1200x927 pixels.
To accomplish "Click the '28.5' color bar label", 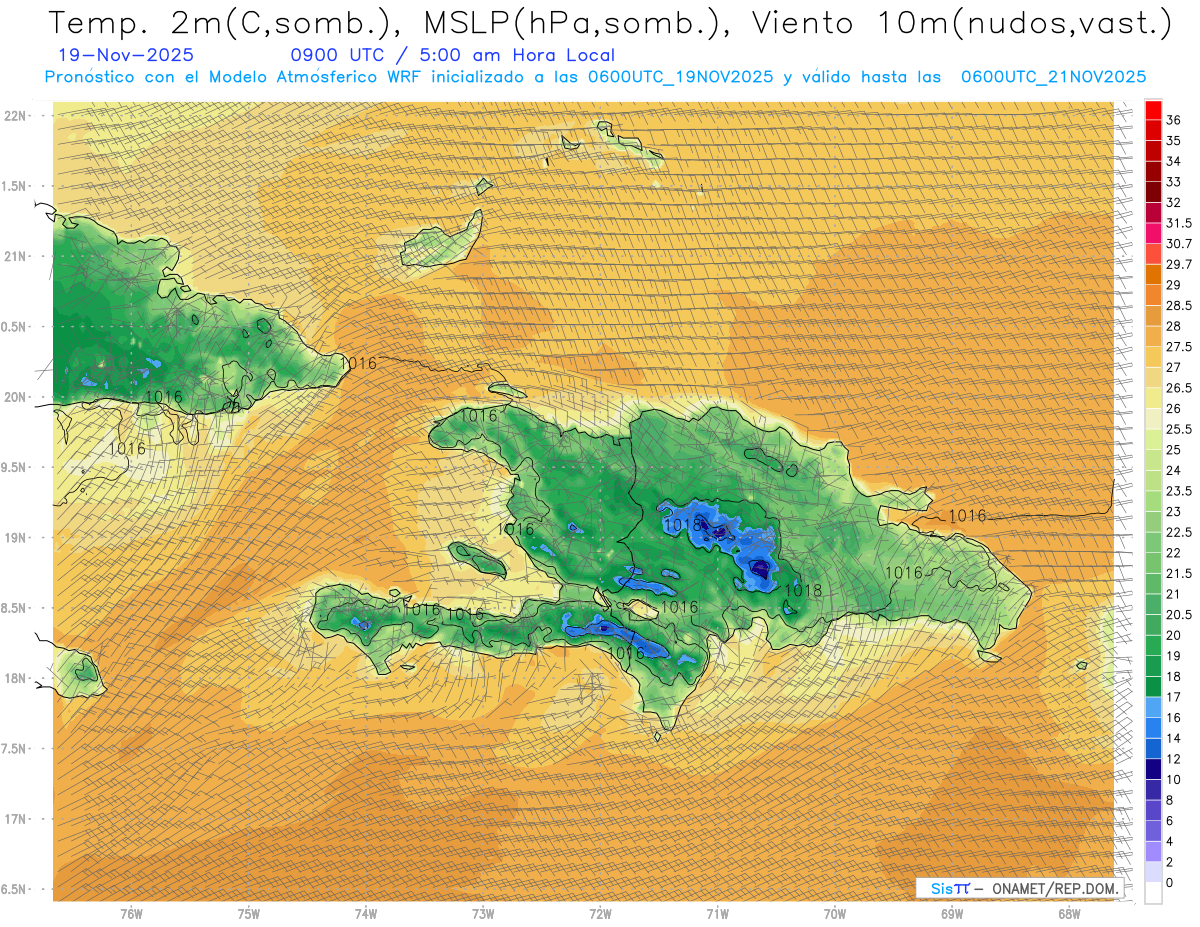I will 1179,305.
